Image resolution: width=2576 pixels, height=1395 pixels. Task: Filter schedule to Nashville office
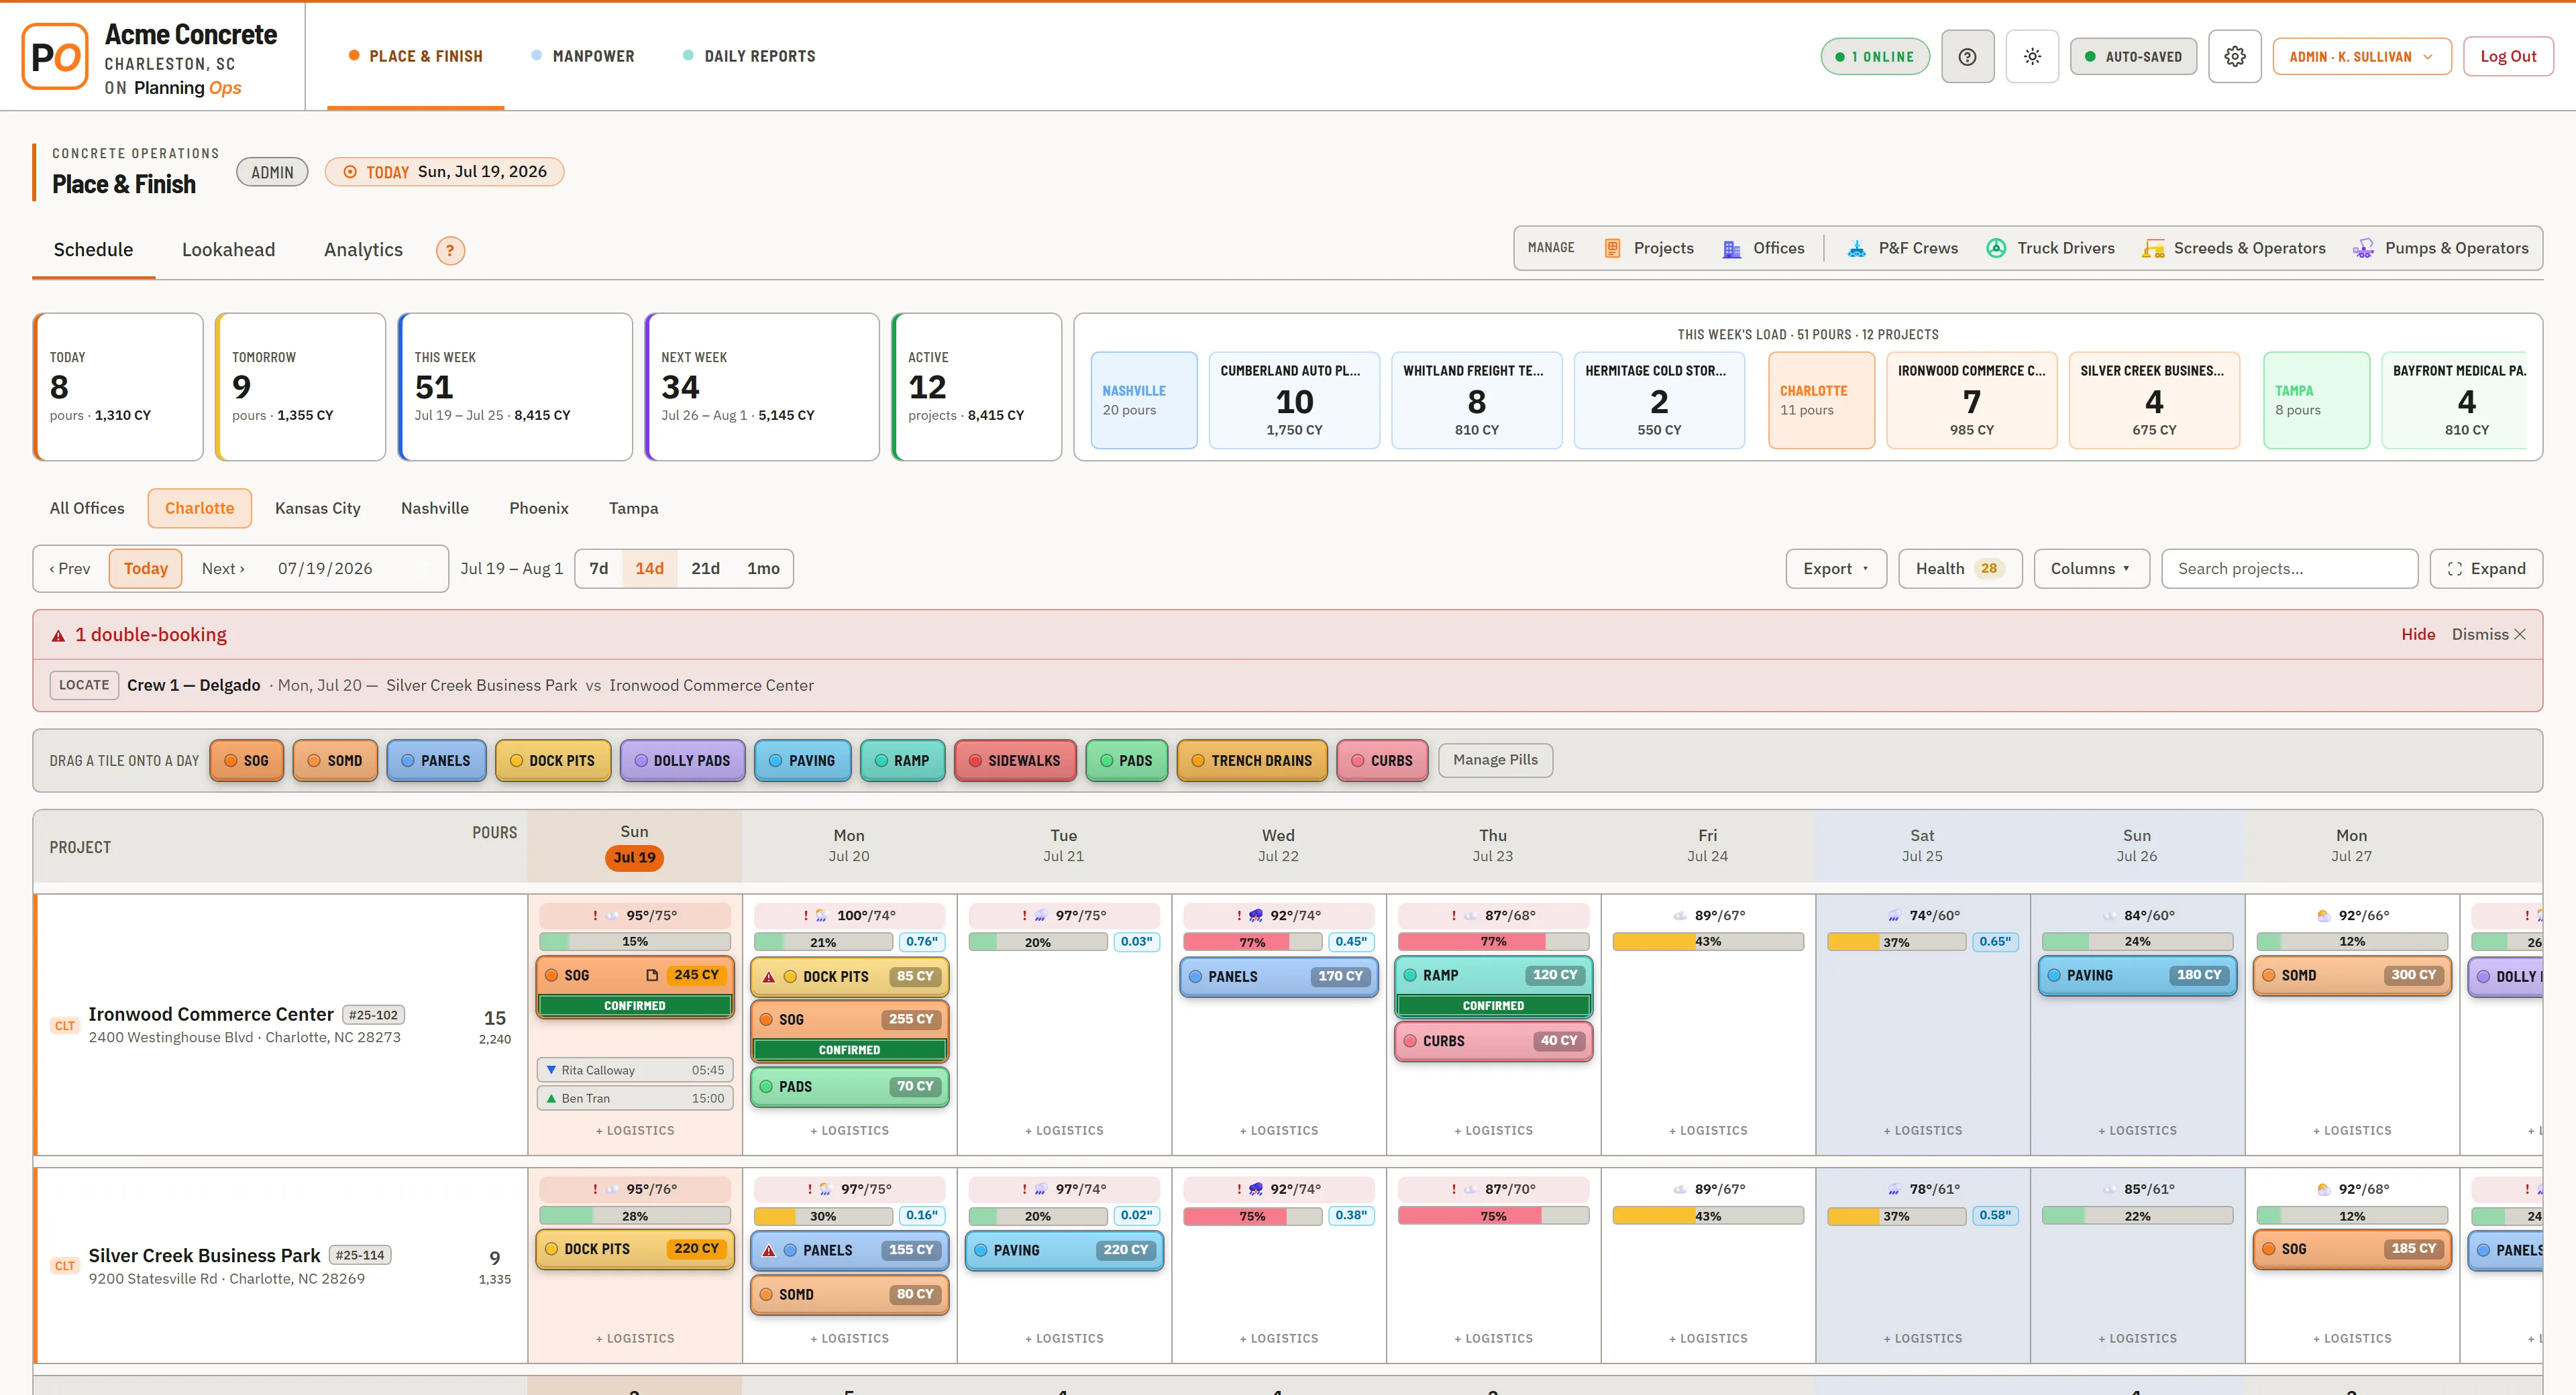pos(435,508)
